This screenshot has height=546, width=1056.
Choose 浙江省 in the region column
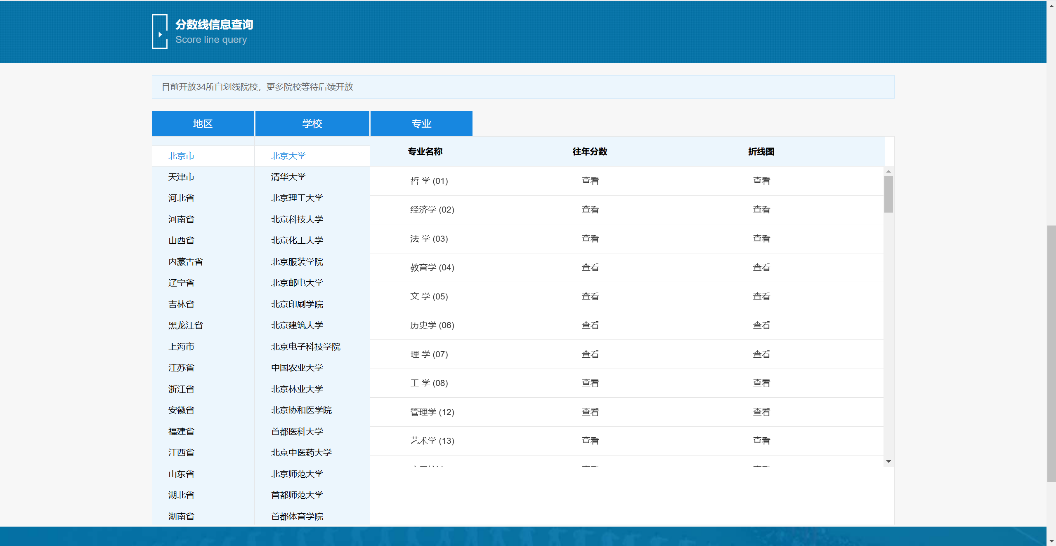coord(181,389)
